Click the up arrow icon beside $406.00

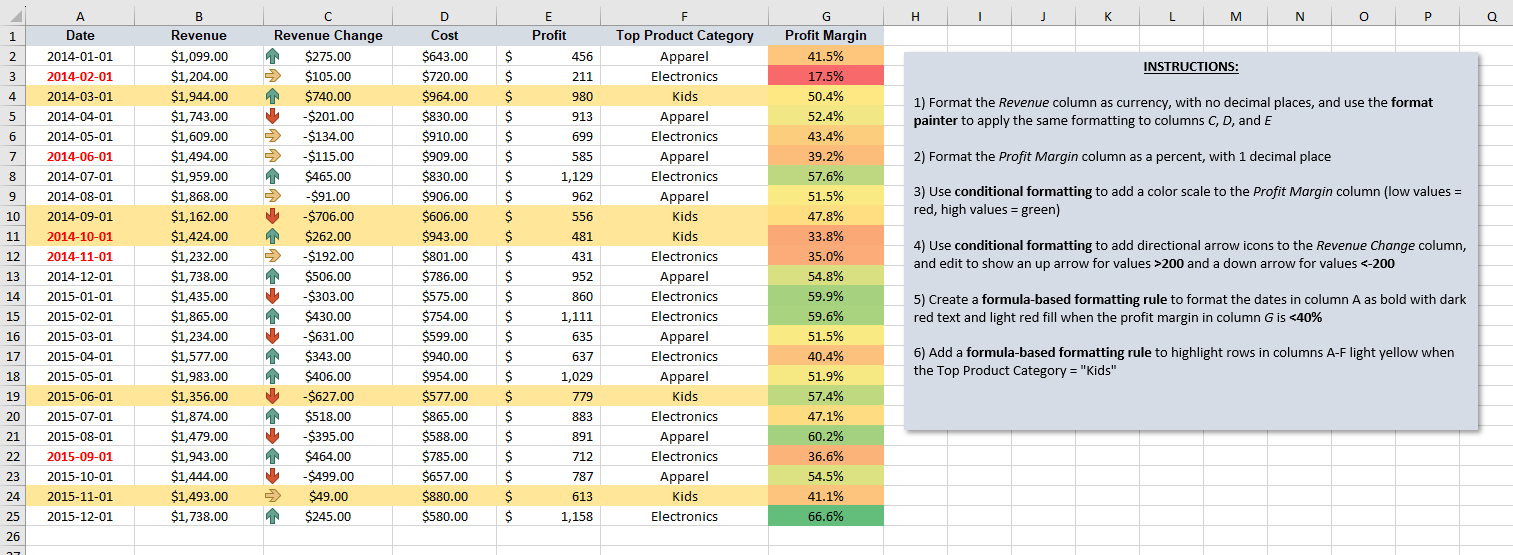coord(273,377)
